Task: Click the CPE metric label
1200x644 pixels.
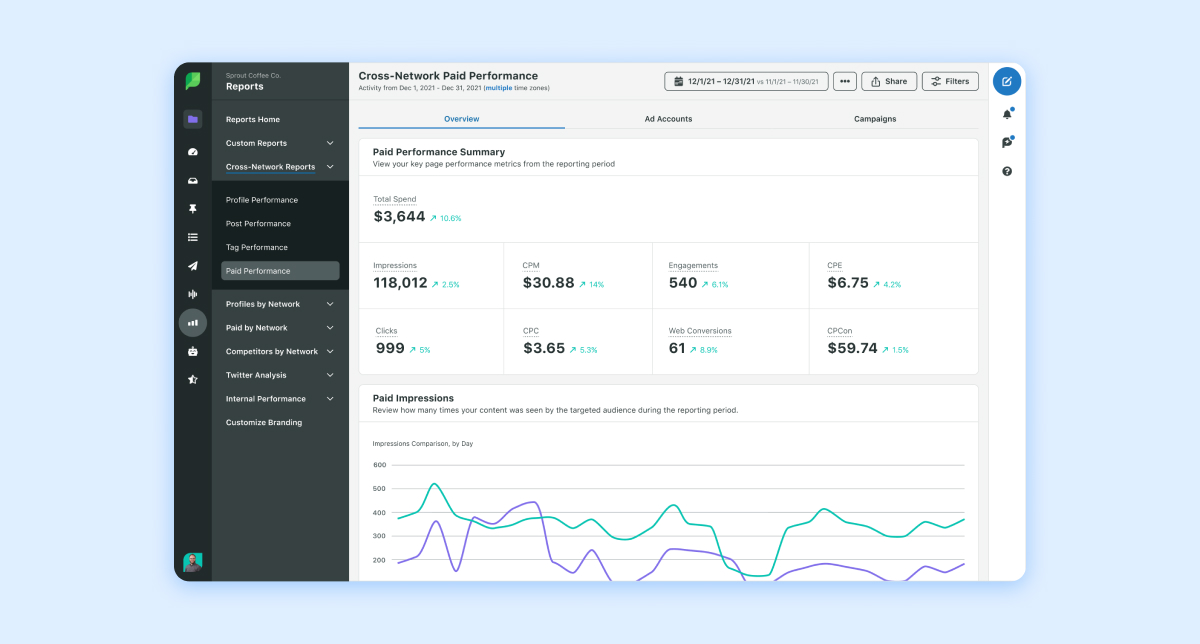Action: point(835,265)
